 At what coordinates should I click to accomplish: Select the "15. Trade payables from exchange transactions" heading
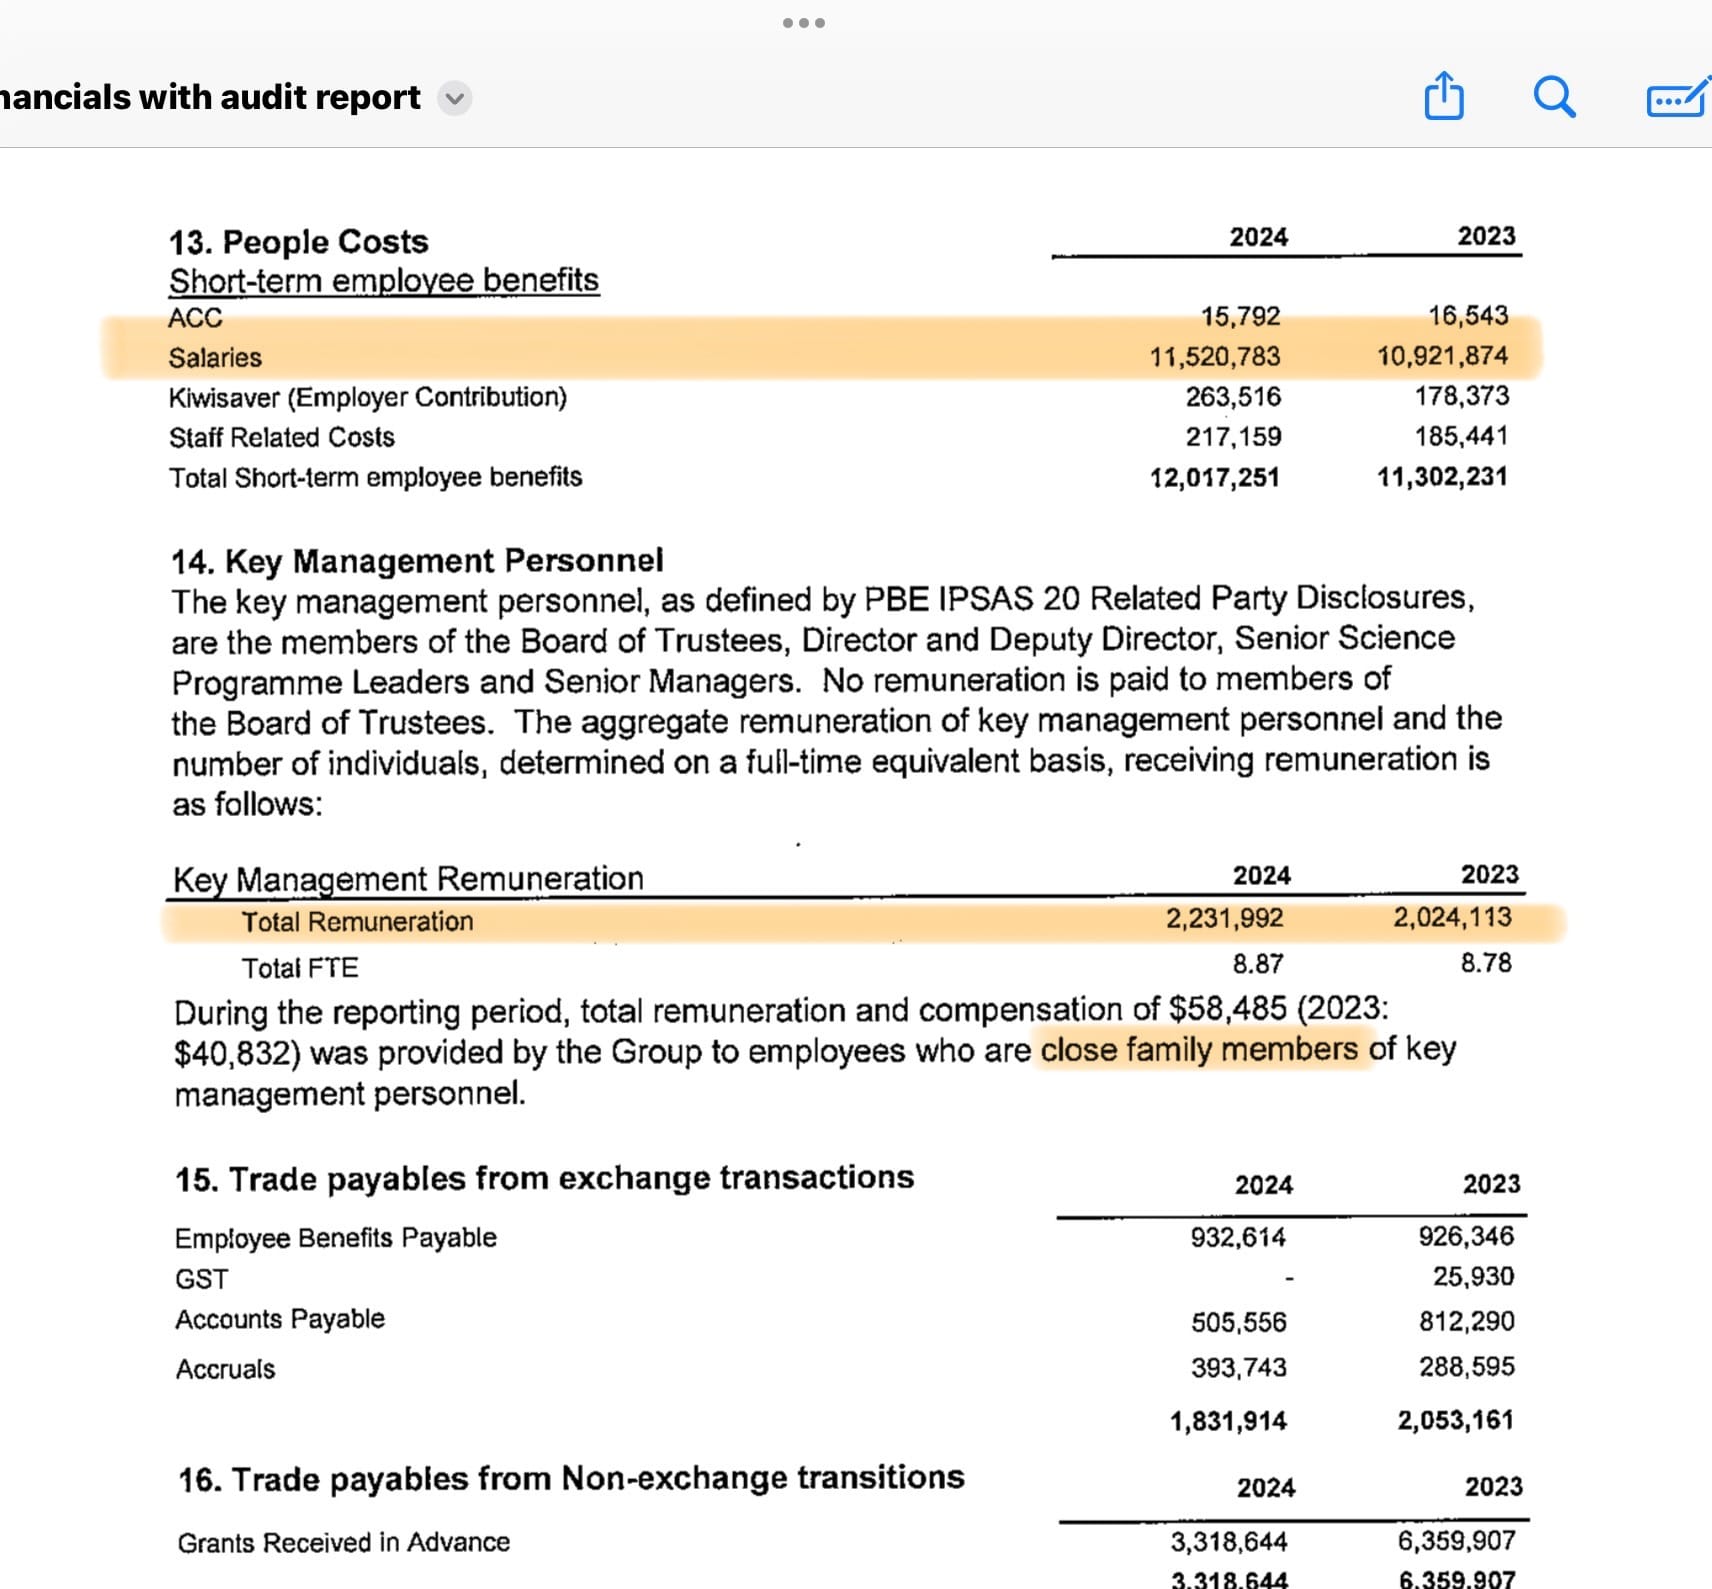click(544, 1178)
